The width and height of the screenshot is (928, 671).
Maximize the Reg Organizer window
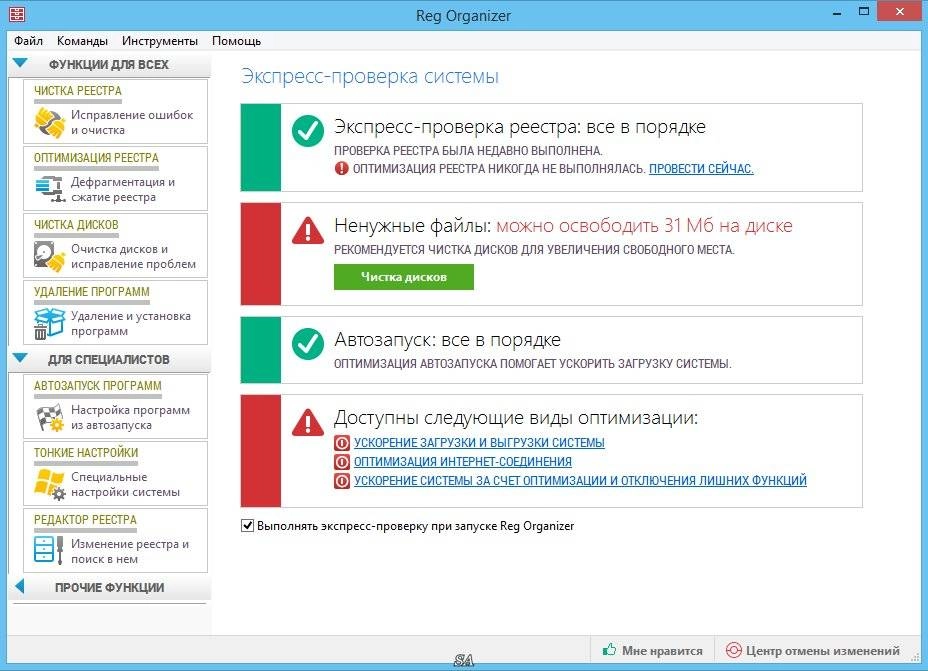(x=864, y=12)
